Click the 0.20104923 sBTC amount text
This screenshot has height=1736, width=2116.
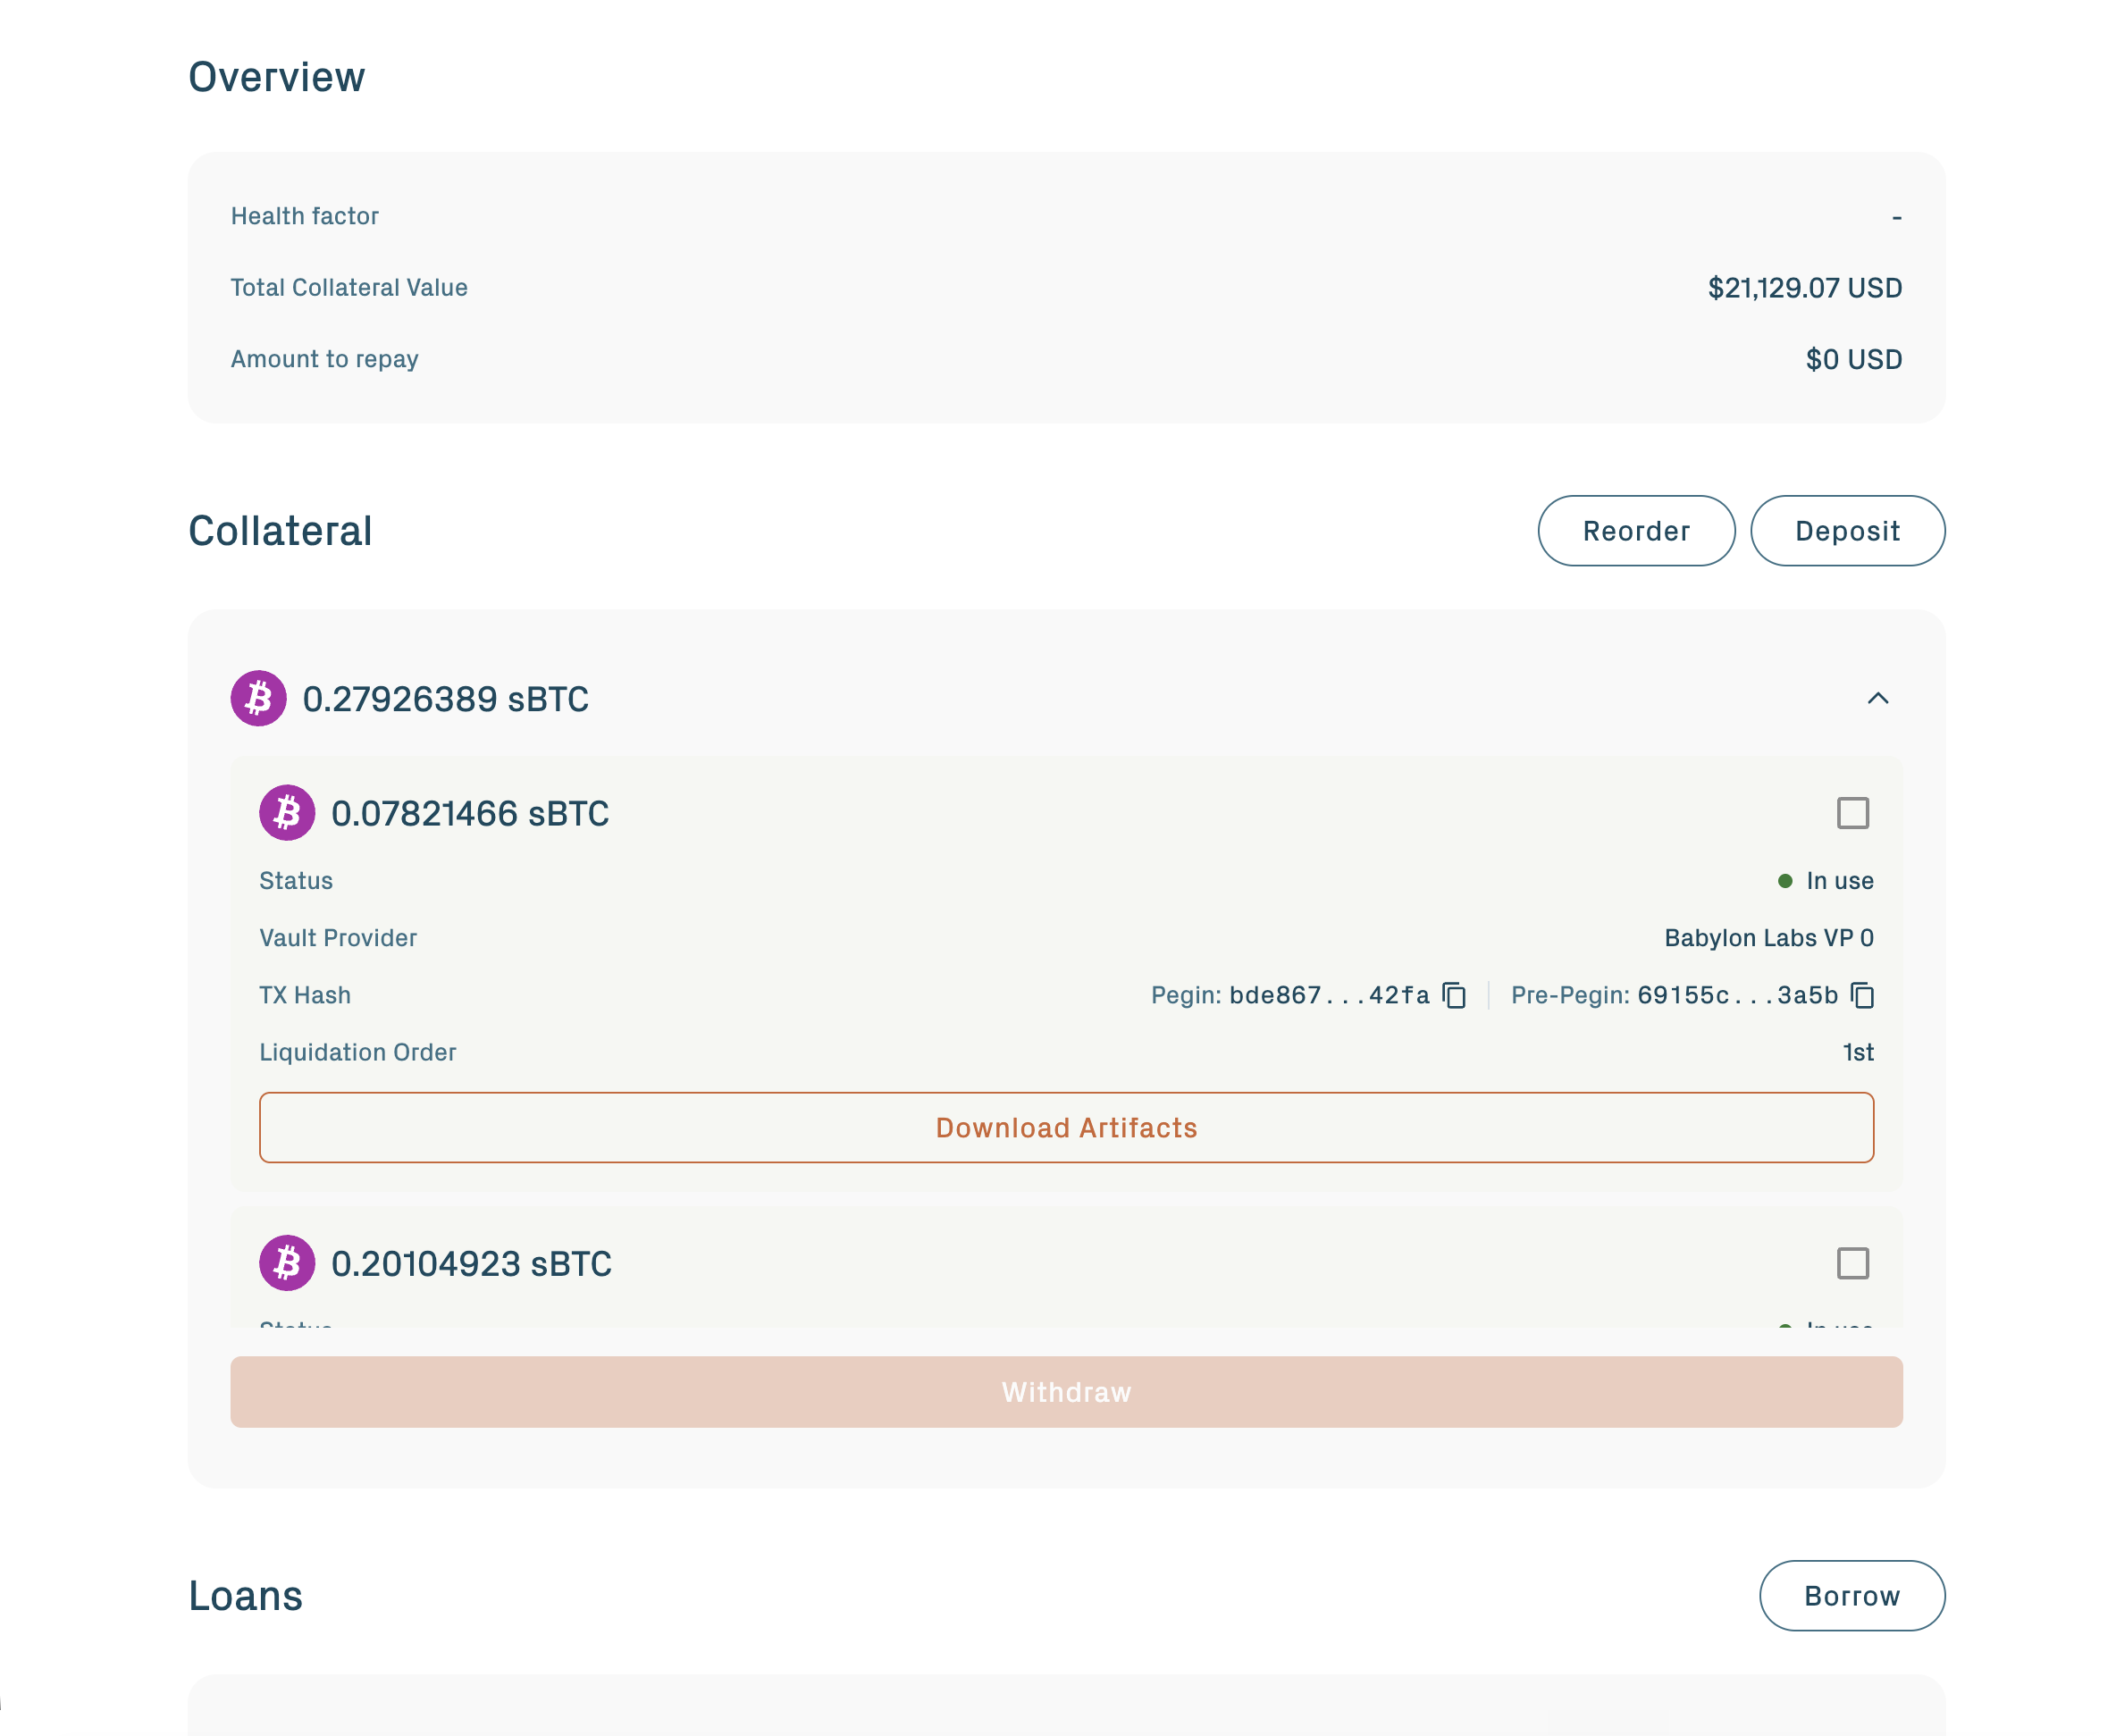(x=471, y=1264)
